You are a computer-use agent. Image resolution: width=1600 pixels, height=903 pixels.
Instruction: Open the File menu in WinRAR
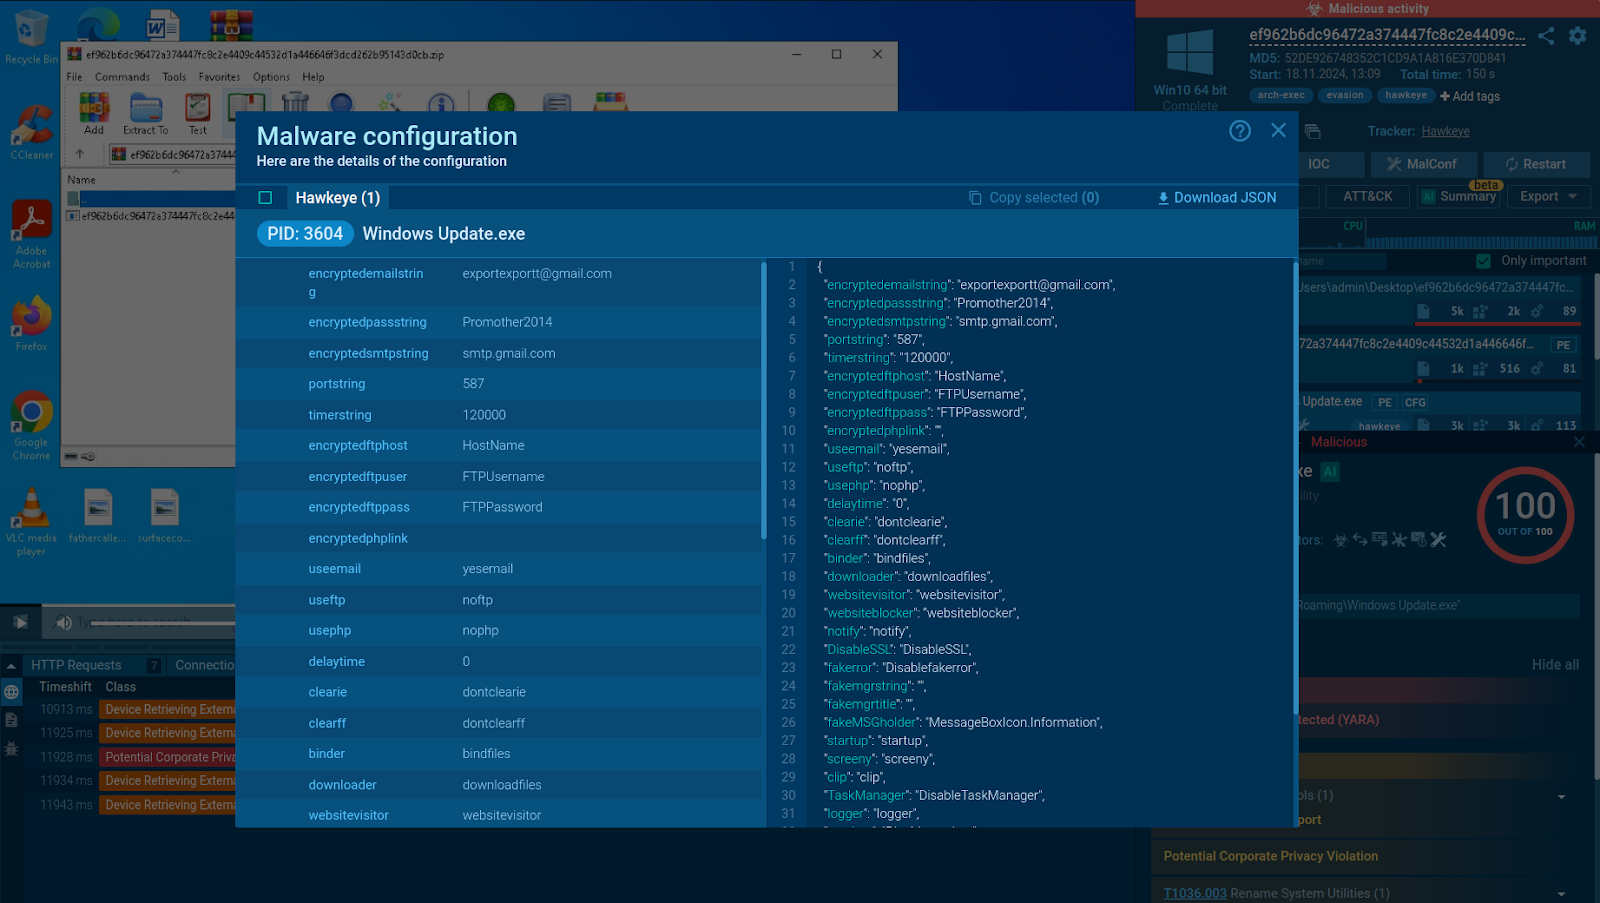tap(74, 77)
